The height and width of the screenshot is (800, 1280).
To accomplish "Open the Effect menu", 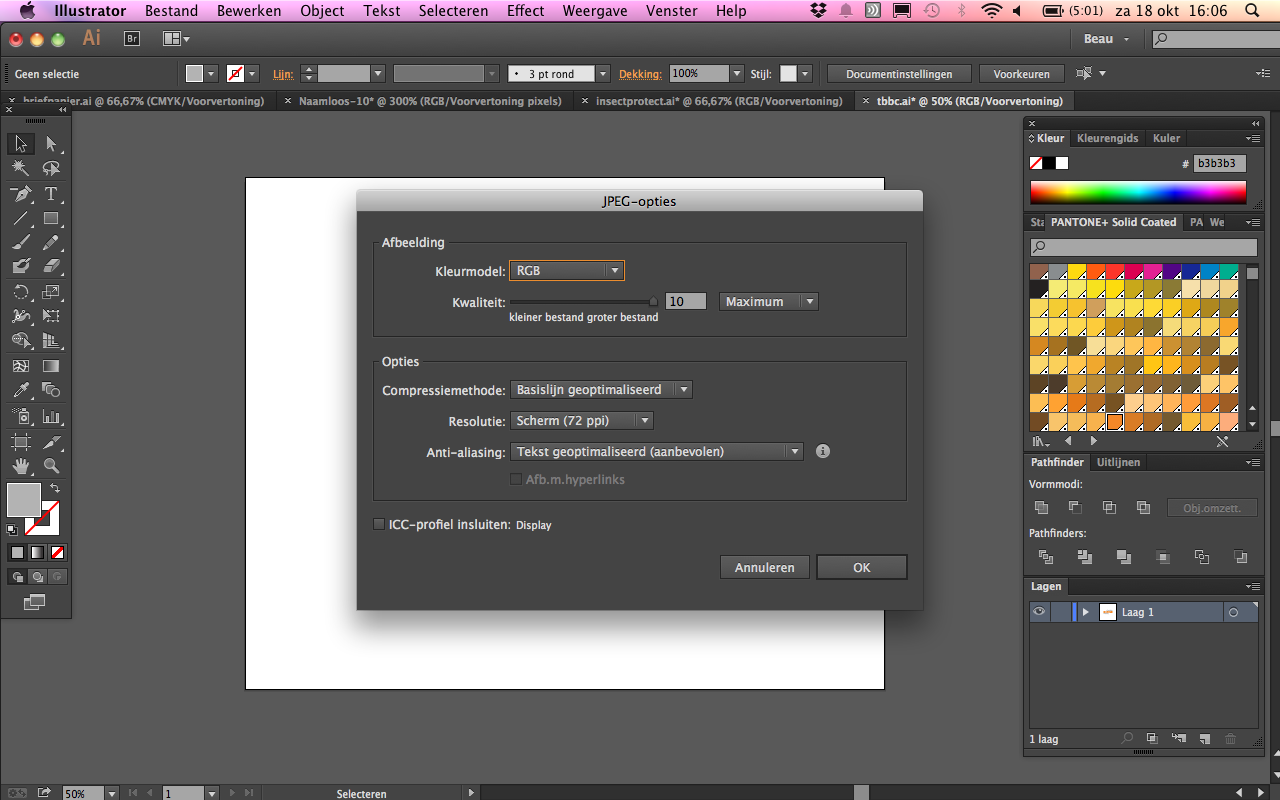I will coord(525,11).
